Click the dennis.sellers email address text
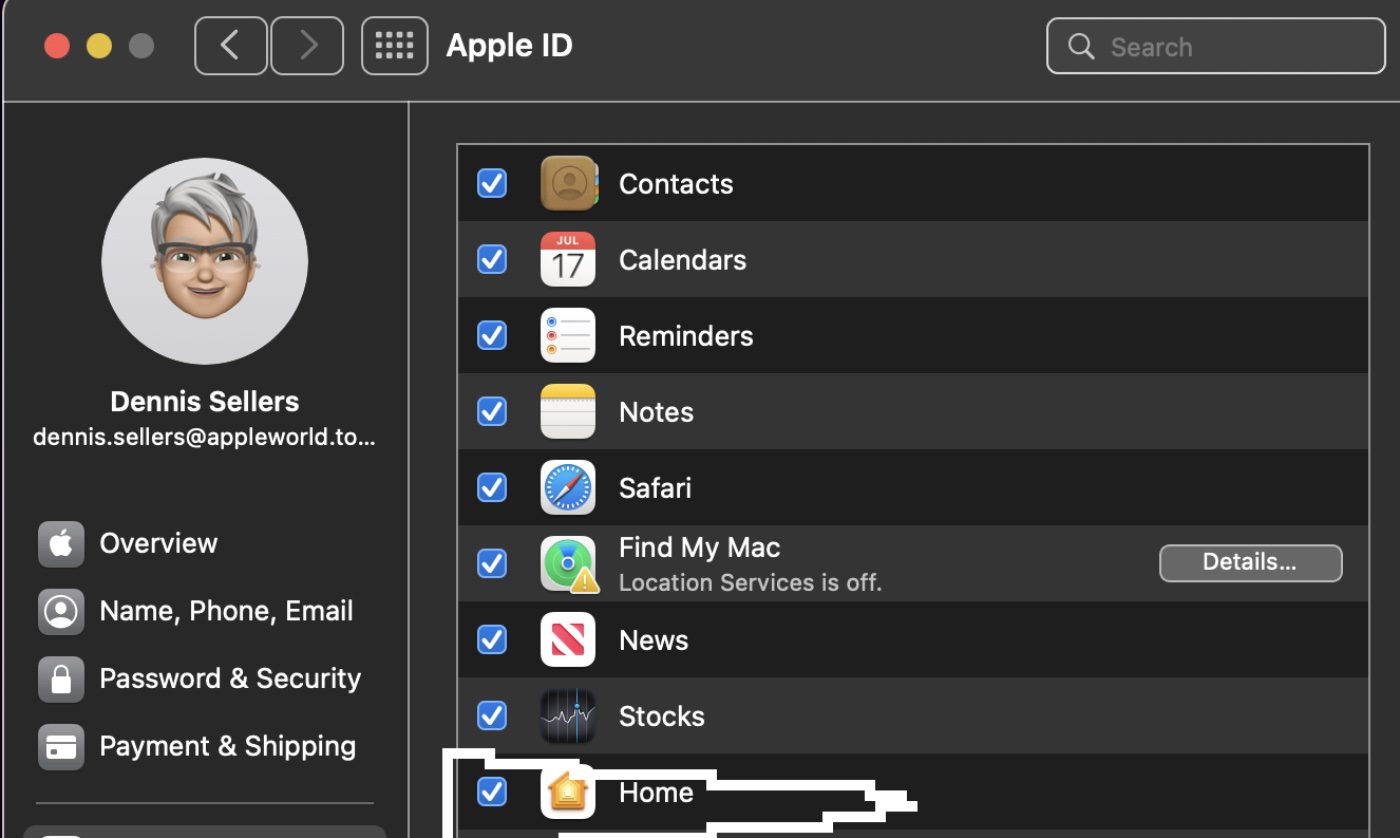Viewport: 1400px width, 838px height. 205,438
